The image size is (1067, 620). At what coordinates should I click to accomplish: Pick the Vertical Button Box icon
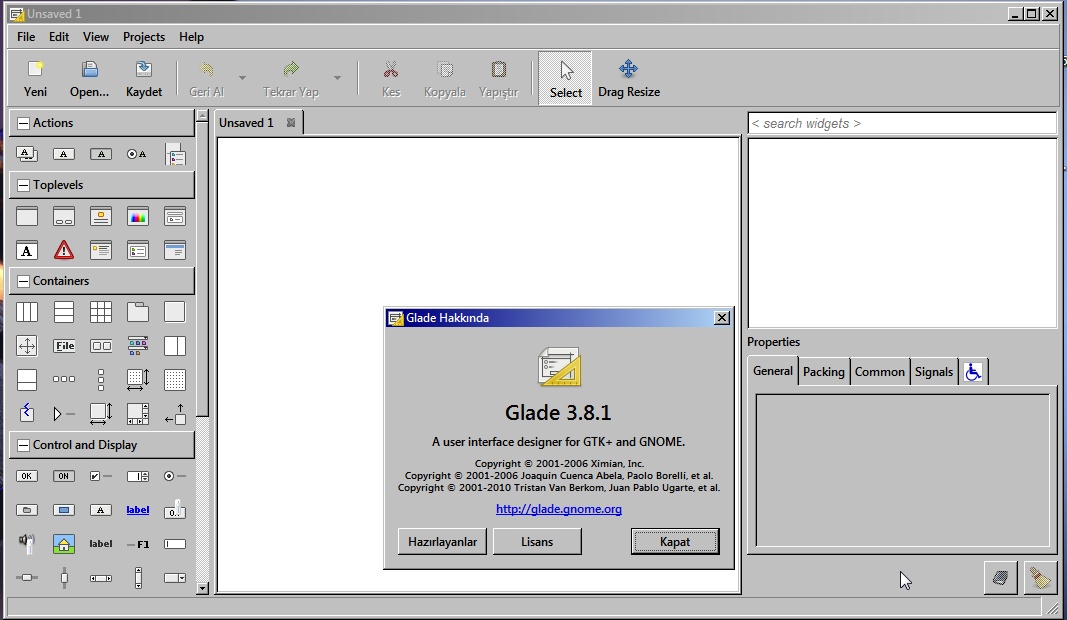101,380
